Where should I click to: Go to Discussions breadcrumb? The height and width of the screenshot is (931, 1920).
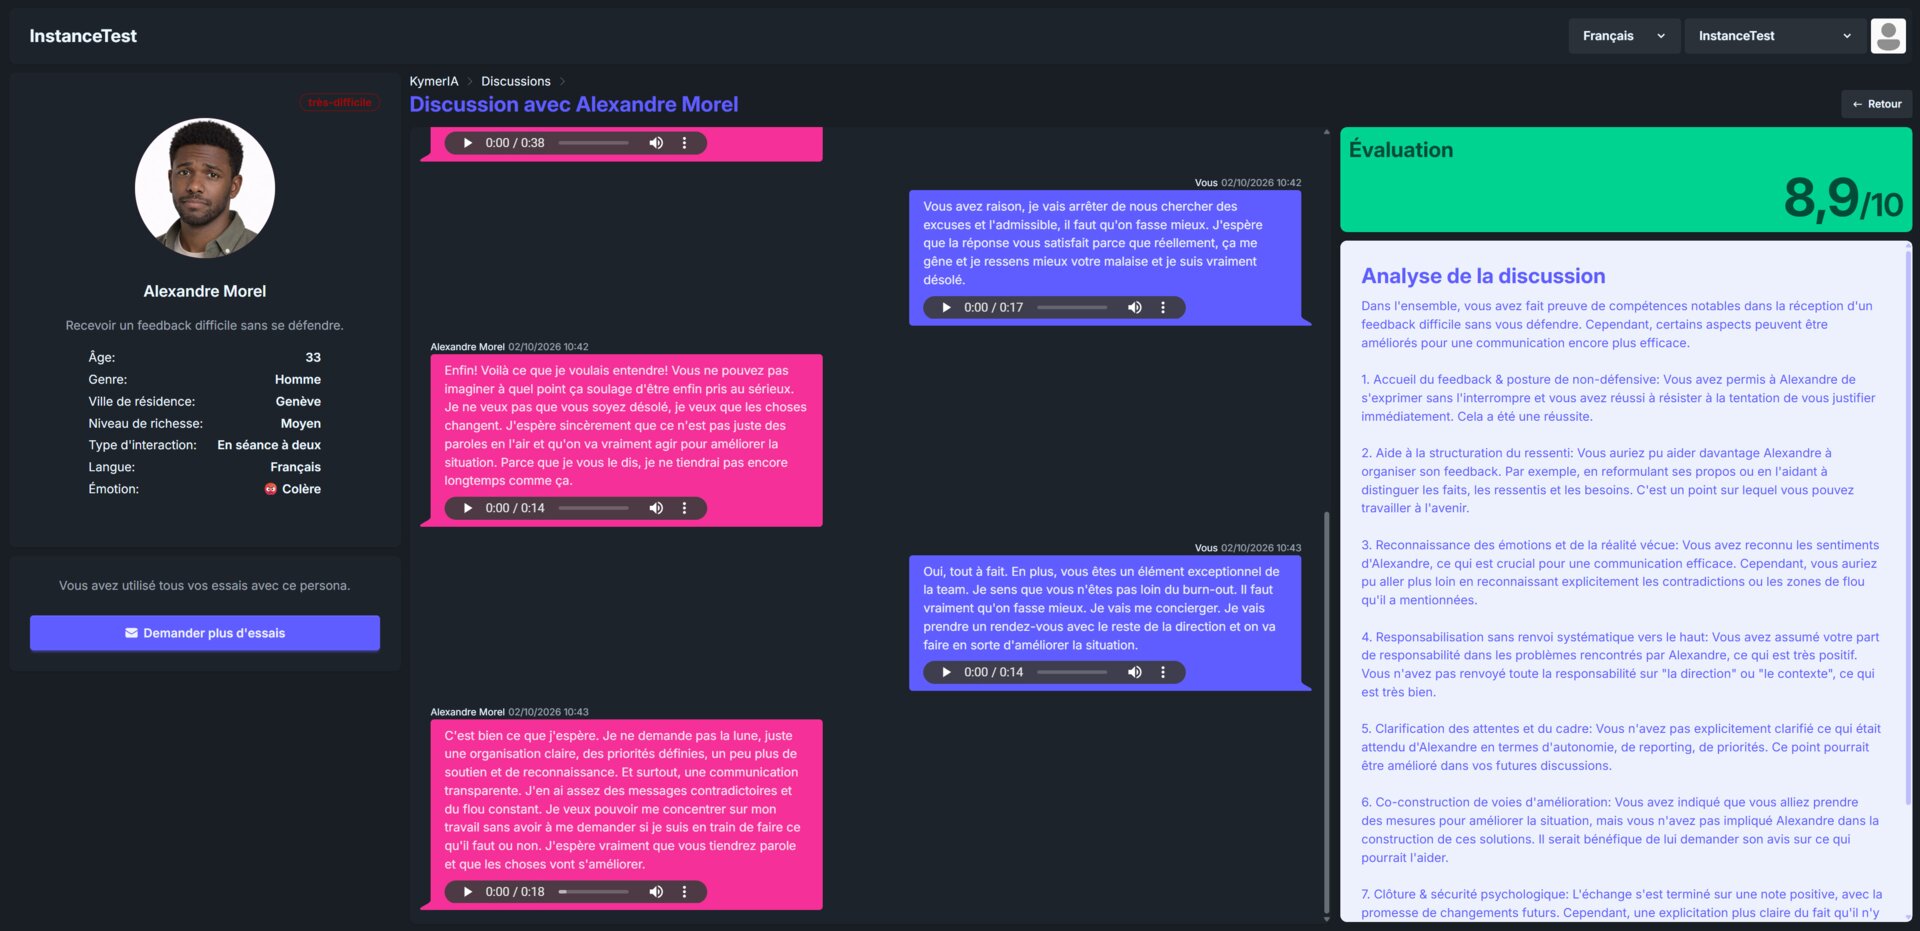516,81
